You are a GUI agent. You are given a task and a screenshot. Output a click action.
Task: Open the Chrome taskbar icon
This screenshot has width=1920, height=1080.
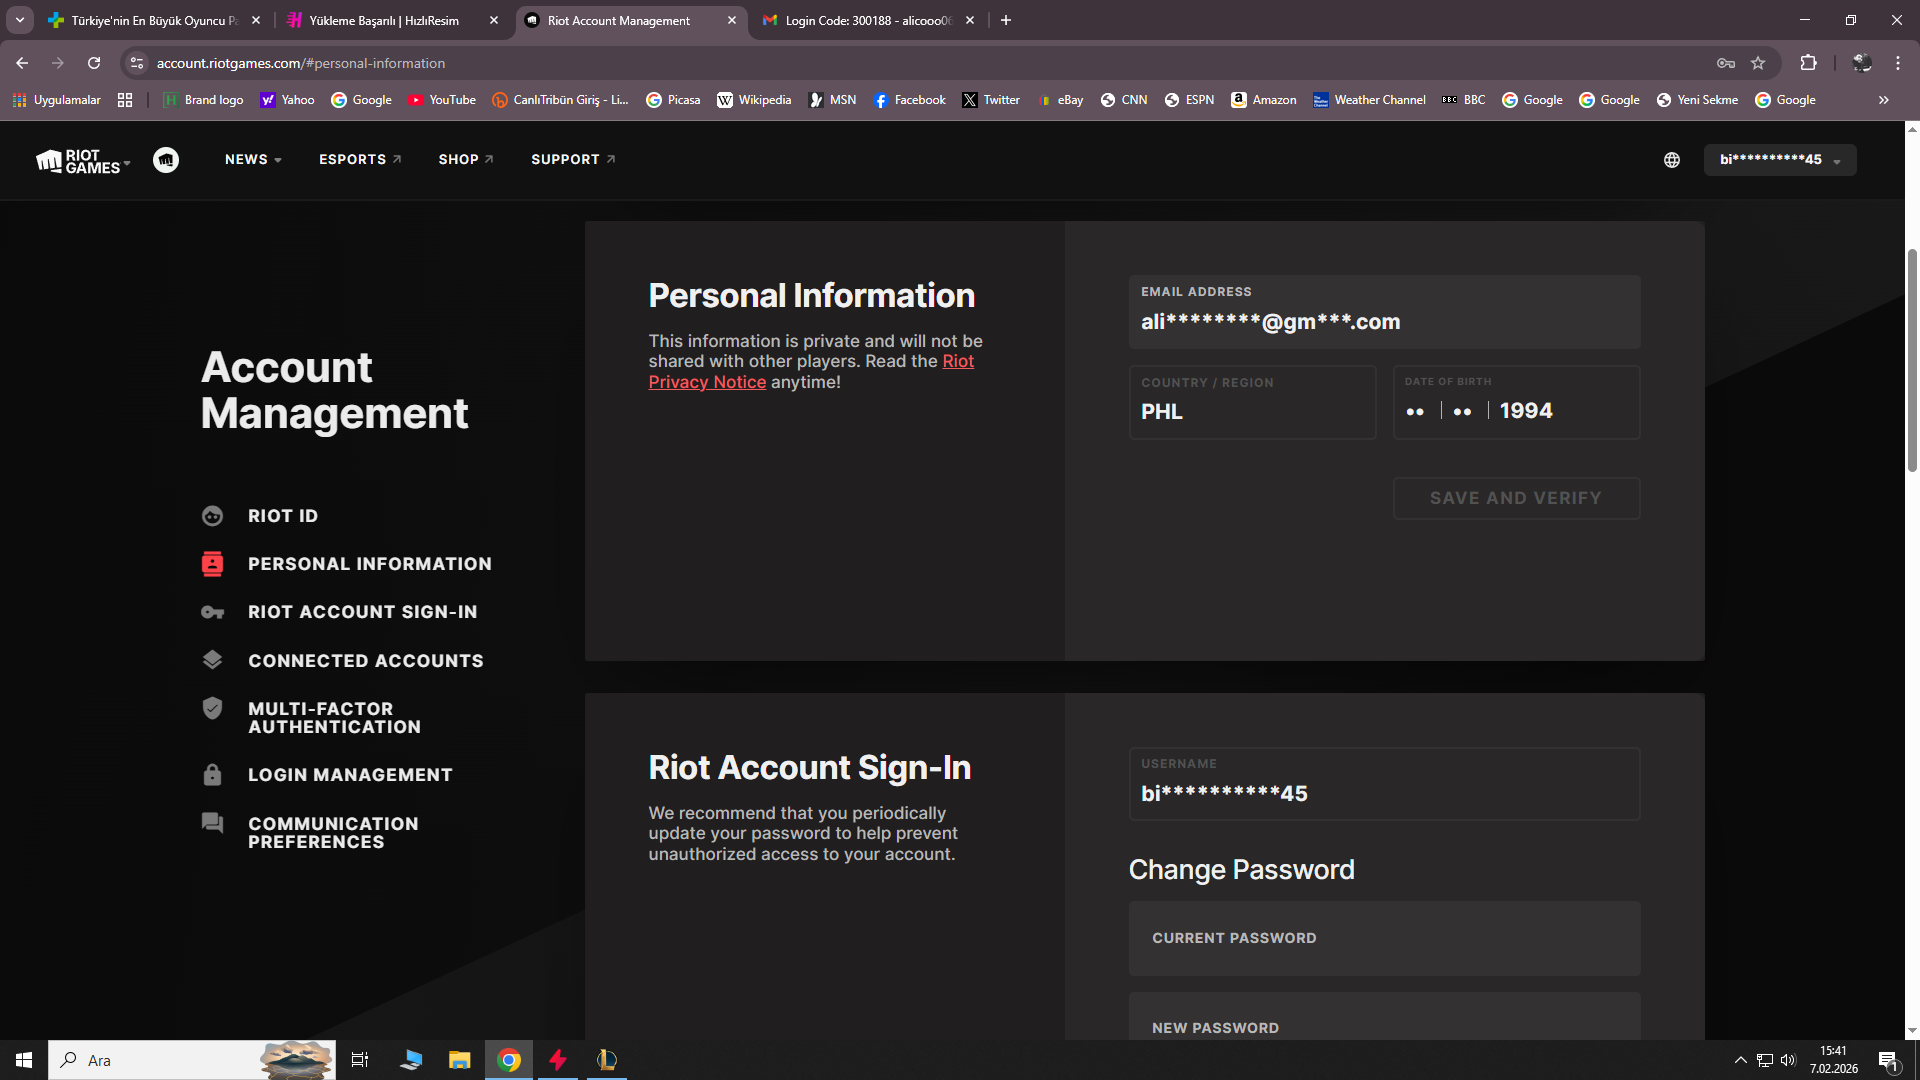pos(509,1060)
